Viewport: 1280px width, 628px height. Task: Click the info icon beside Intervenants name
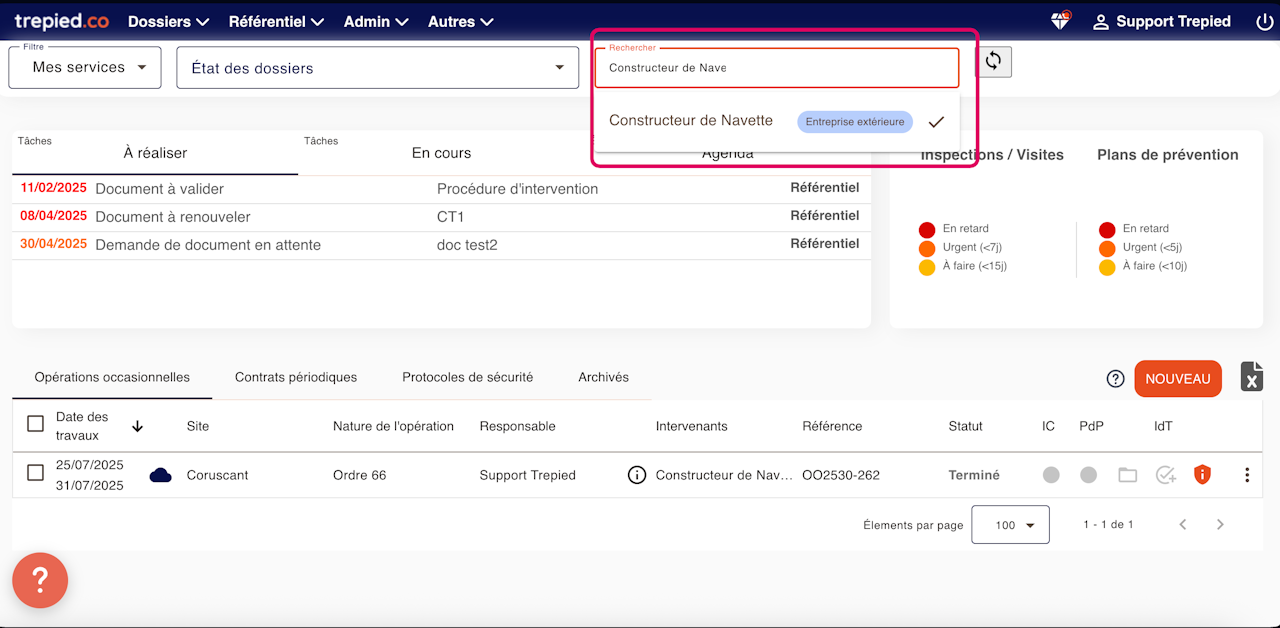click(x=636, y=475)
